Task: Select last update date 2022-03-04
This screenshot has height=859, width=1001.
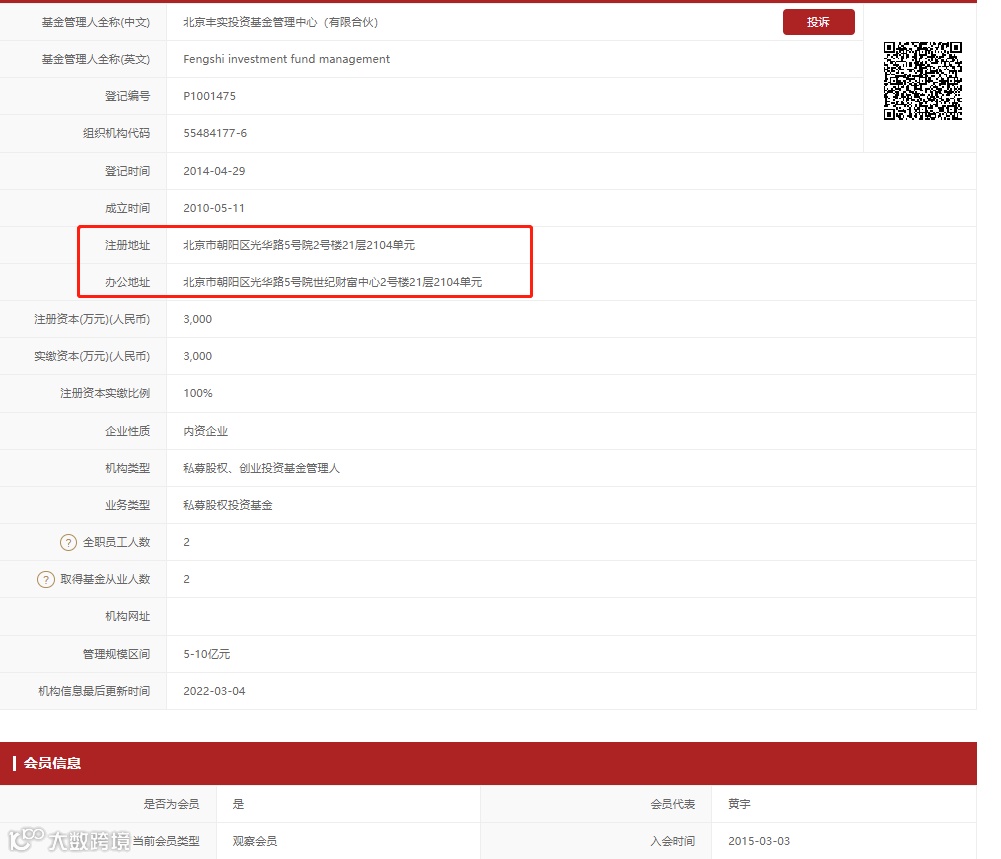Action: click(x=214, y=691)
